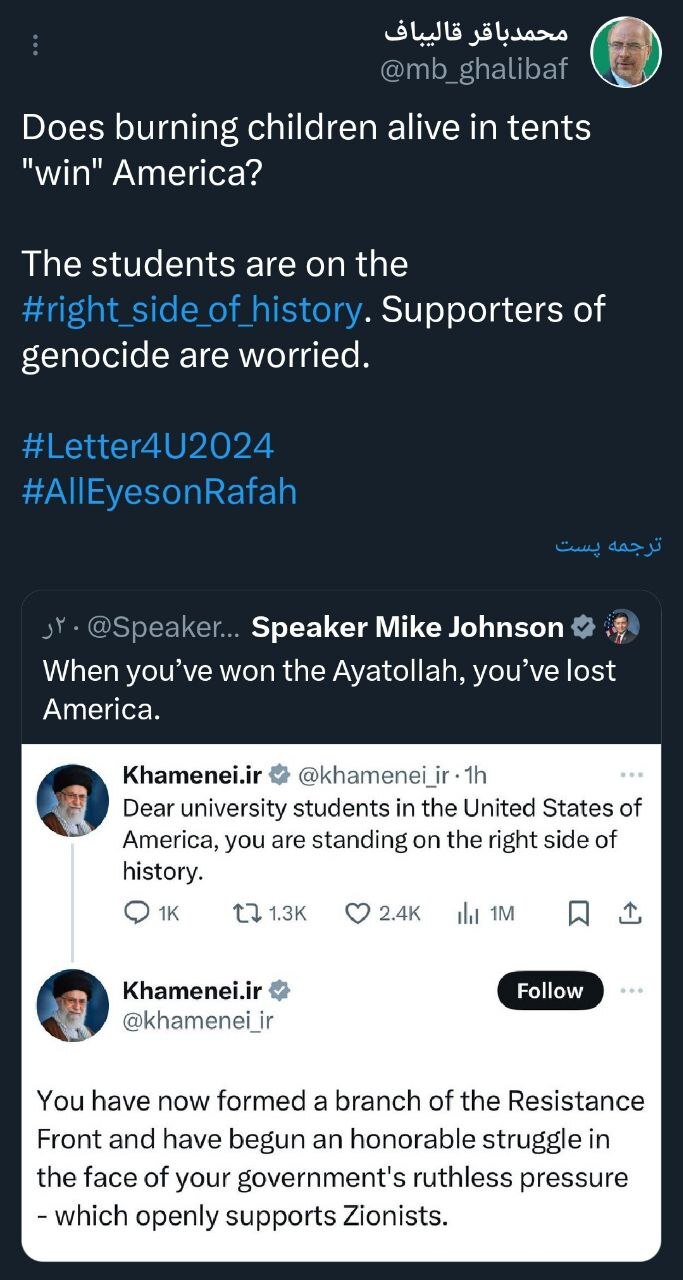Open Ghalibaf's profile avatar
Screen dimensions: 683x1280
tap(626, 52)
